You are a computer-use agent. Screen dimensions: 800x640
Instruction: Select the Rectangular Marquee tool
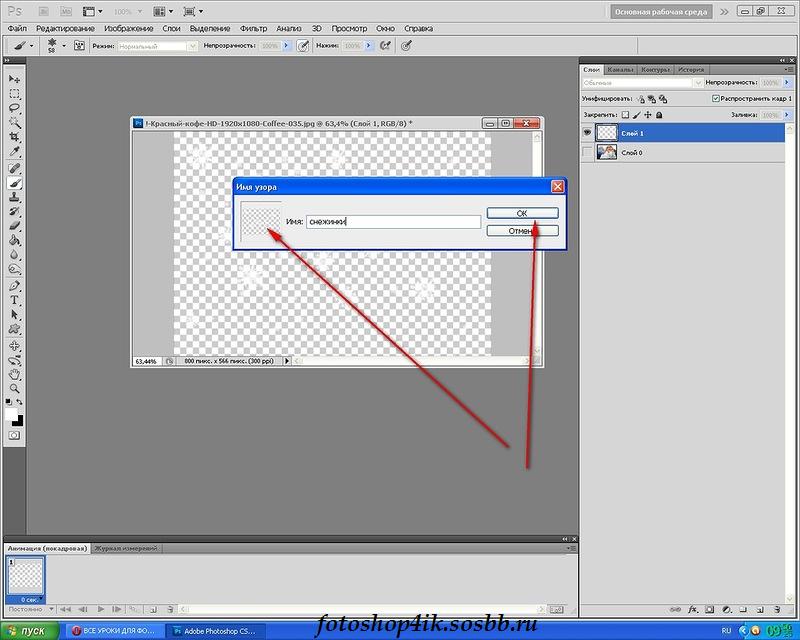[14, 94]
